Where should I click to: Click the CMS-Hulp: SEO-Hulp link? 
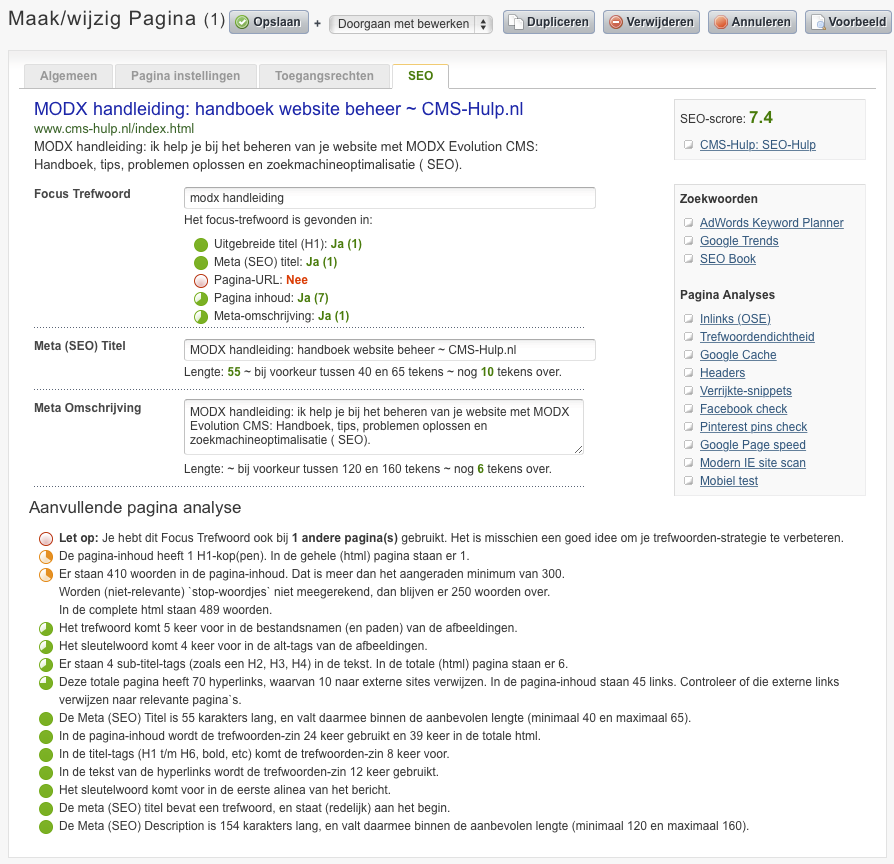pos(757,145)
